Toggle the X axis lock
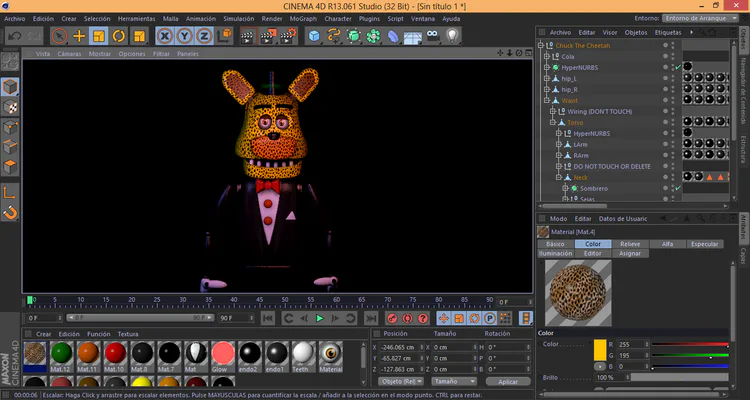Viewport: 750px width, 400px height. (x=165, y=36)
